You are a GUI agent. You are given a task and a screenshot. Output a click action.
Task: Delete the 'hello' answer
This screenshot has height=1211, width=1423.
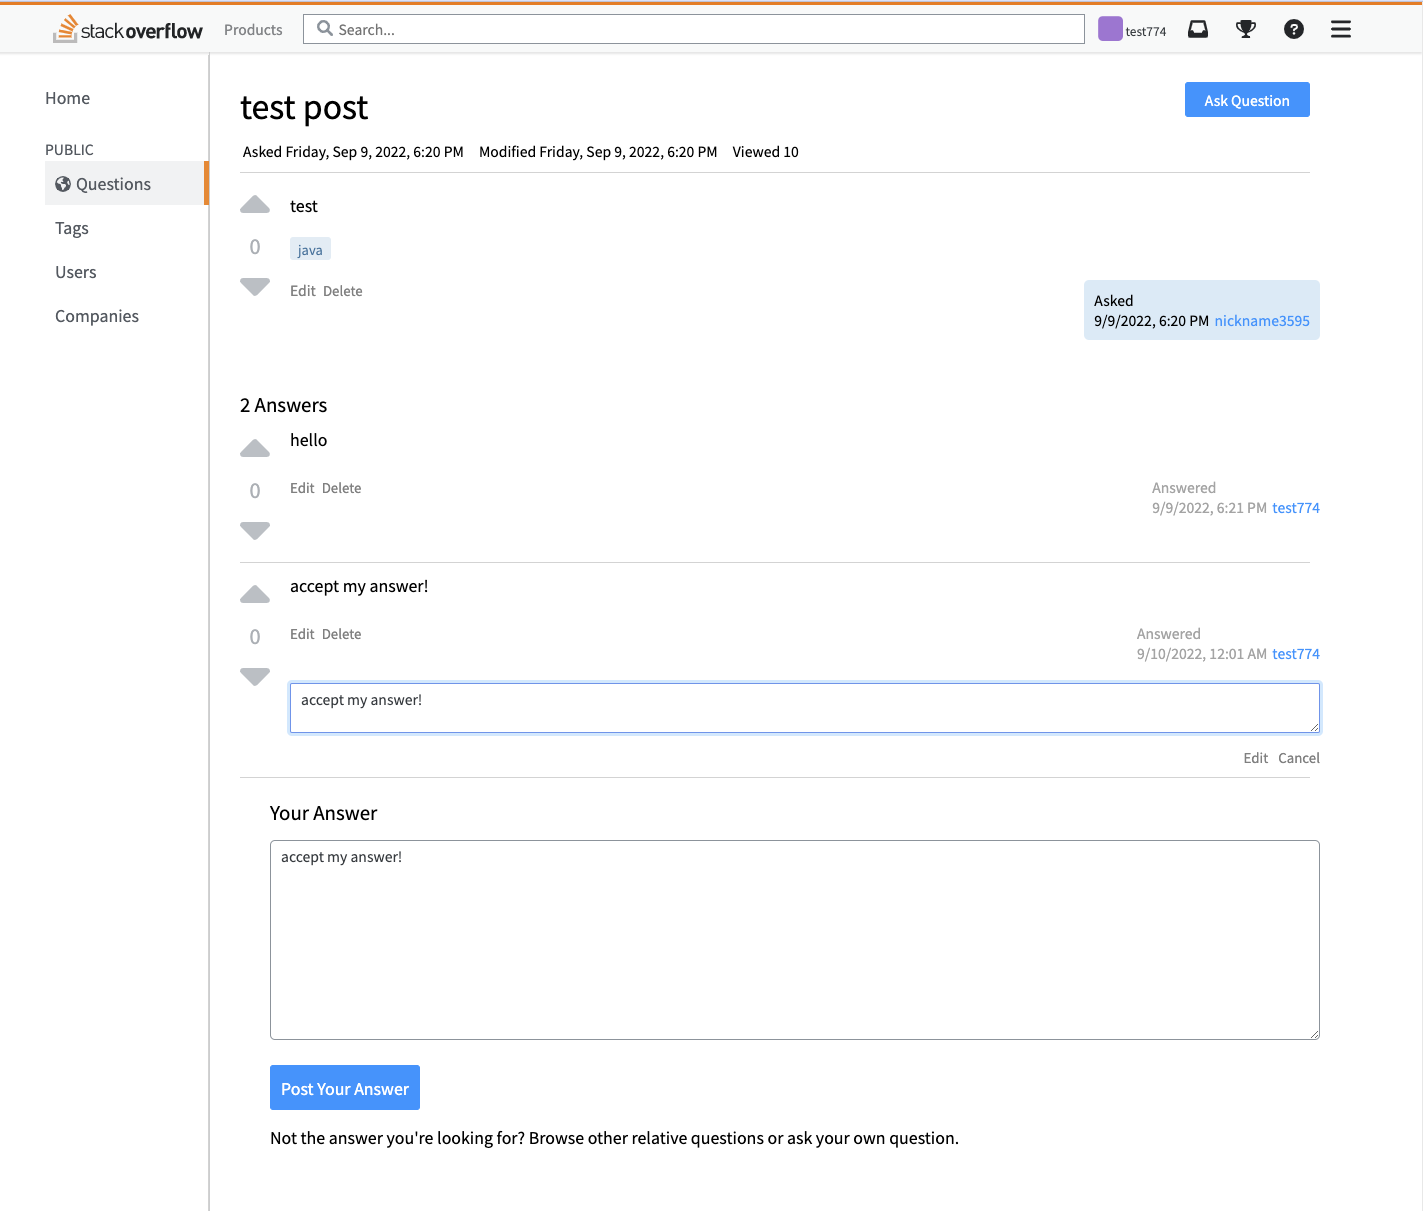(x=342, y=488)
